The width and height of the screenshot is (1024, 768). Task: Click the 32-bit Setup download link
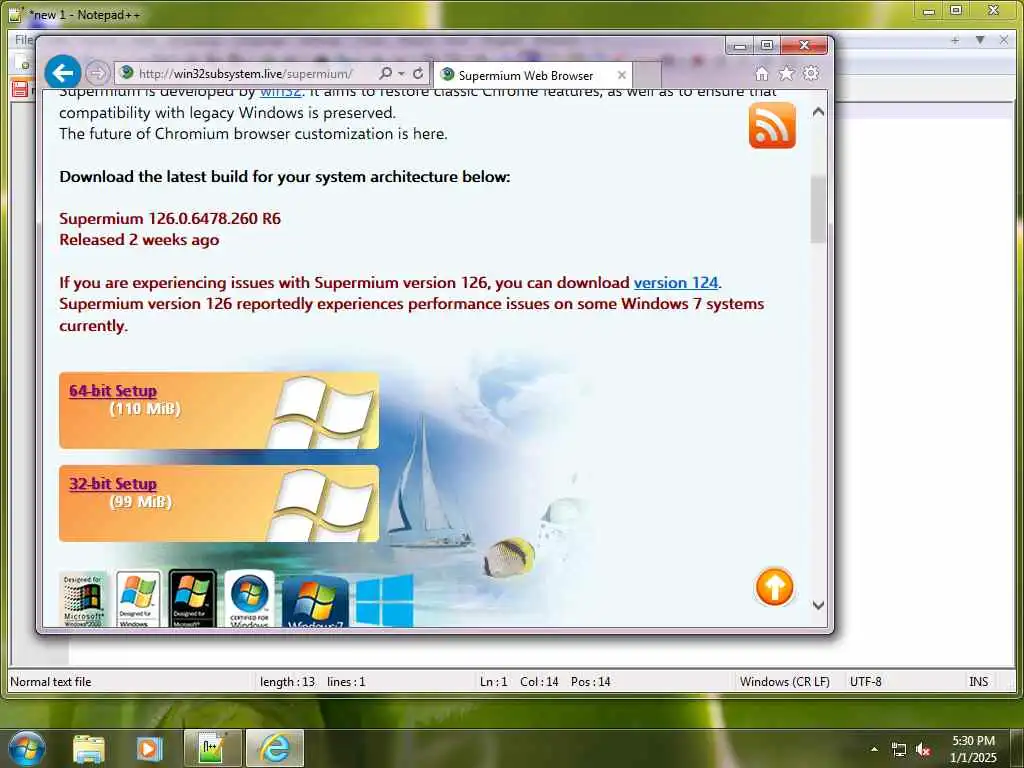(x=113, y=484)
